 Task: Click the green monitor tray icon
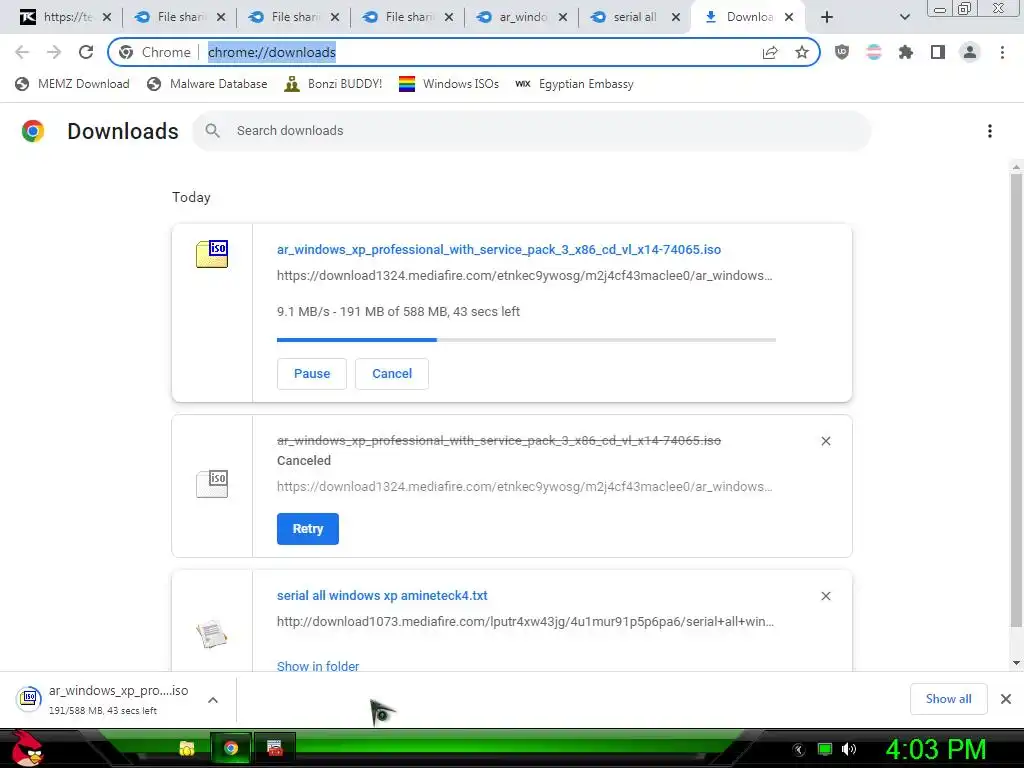tap(825, 749)
